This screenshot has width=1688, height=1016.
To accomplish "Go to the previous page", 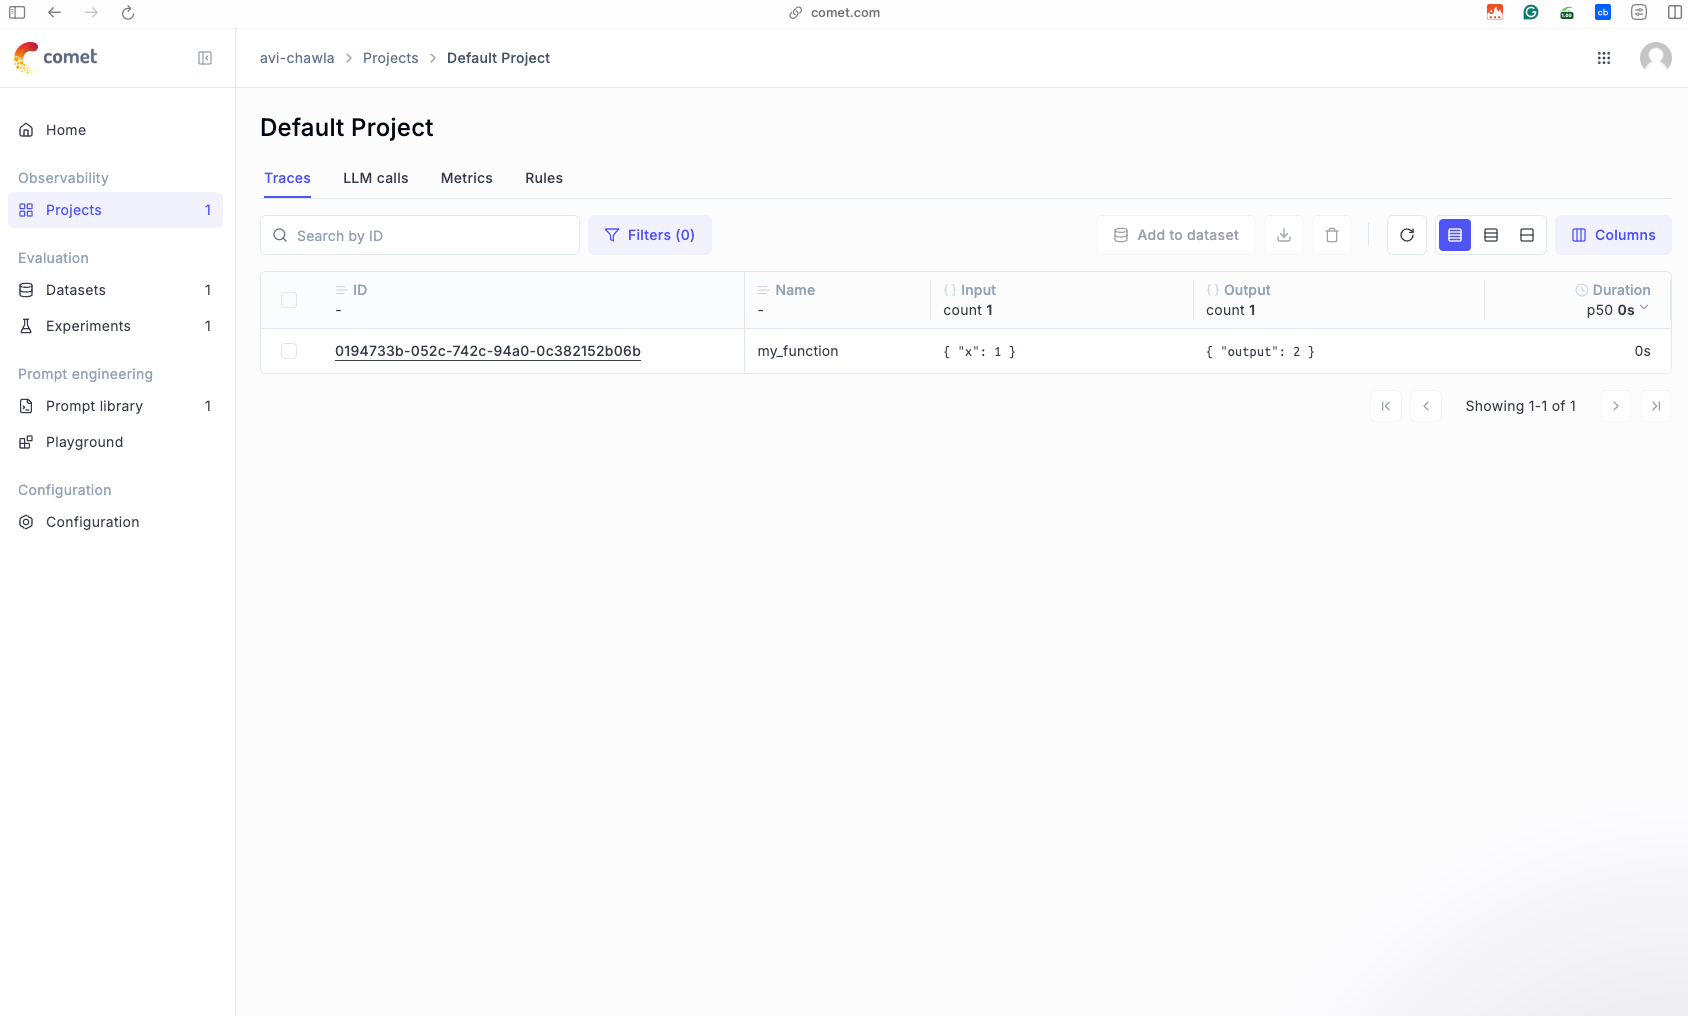I will pyautogui.click(x=1426, y=406).
